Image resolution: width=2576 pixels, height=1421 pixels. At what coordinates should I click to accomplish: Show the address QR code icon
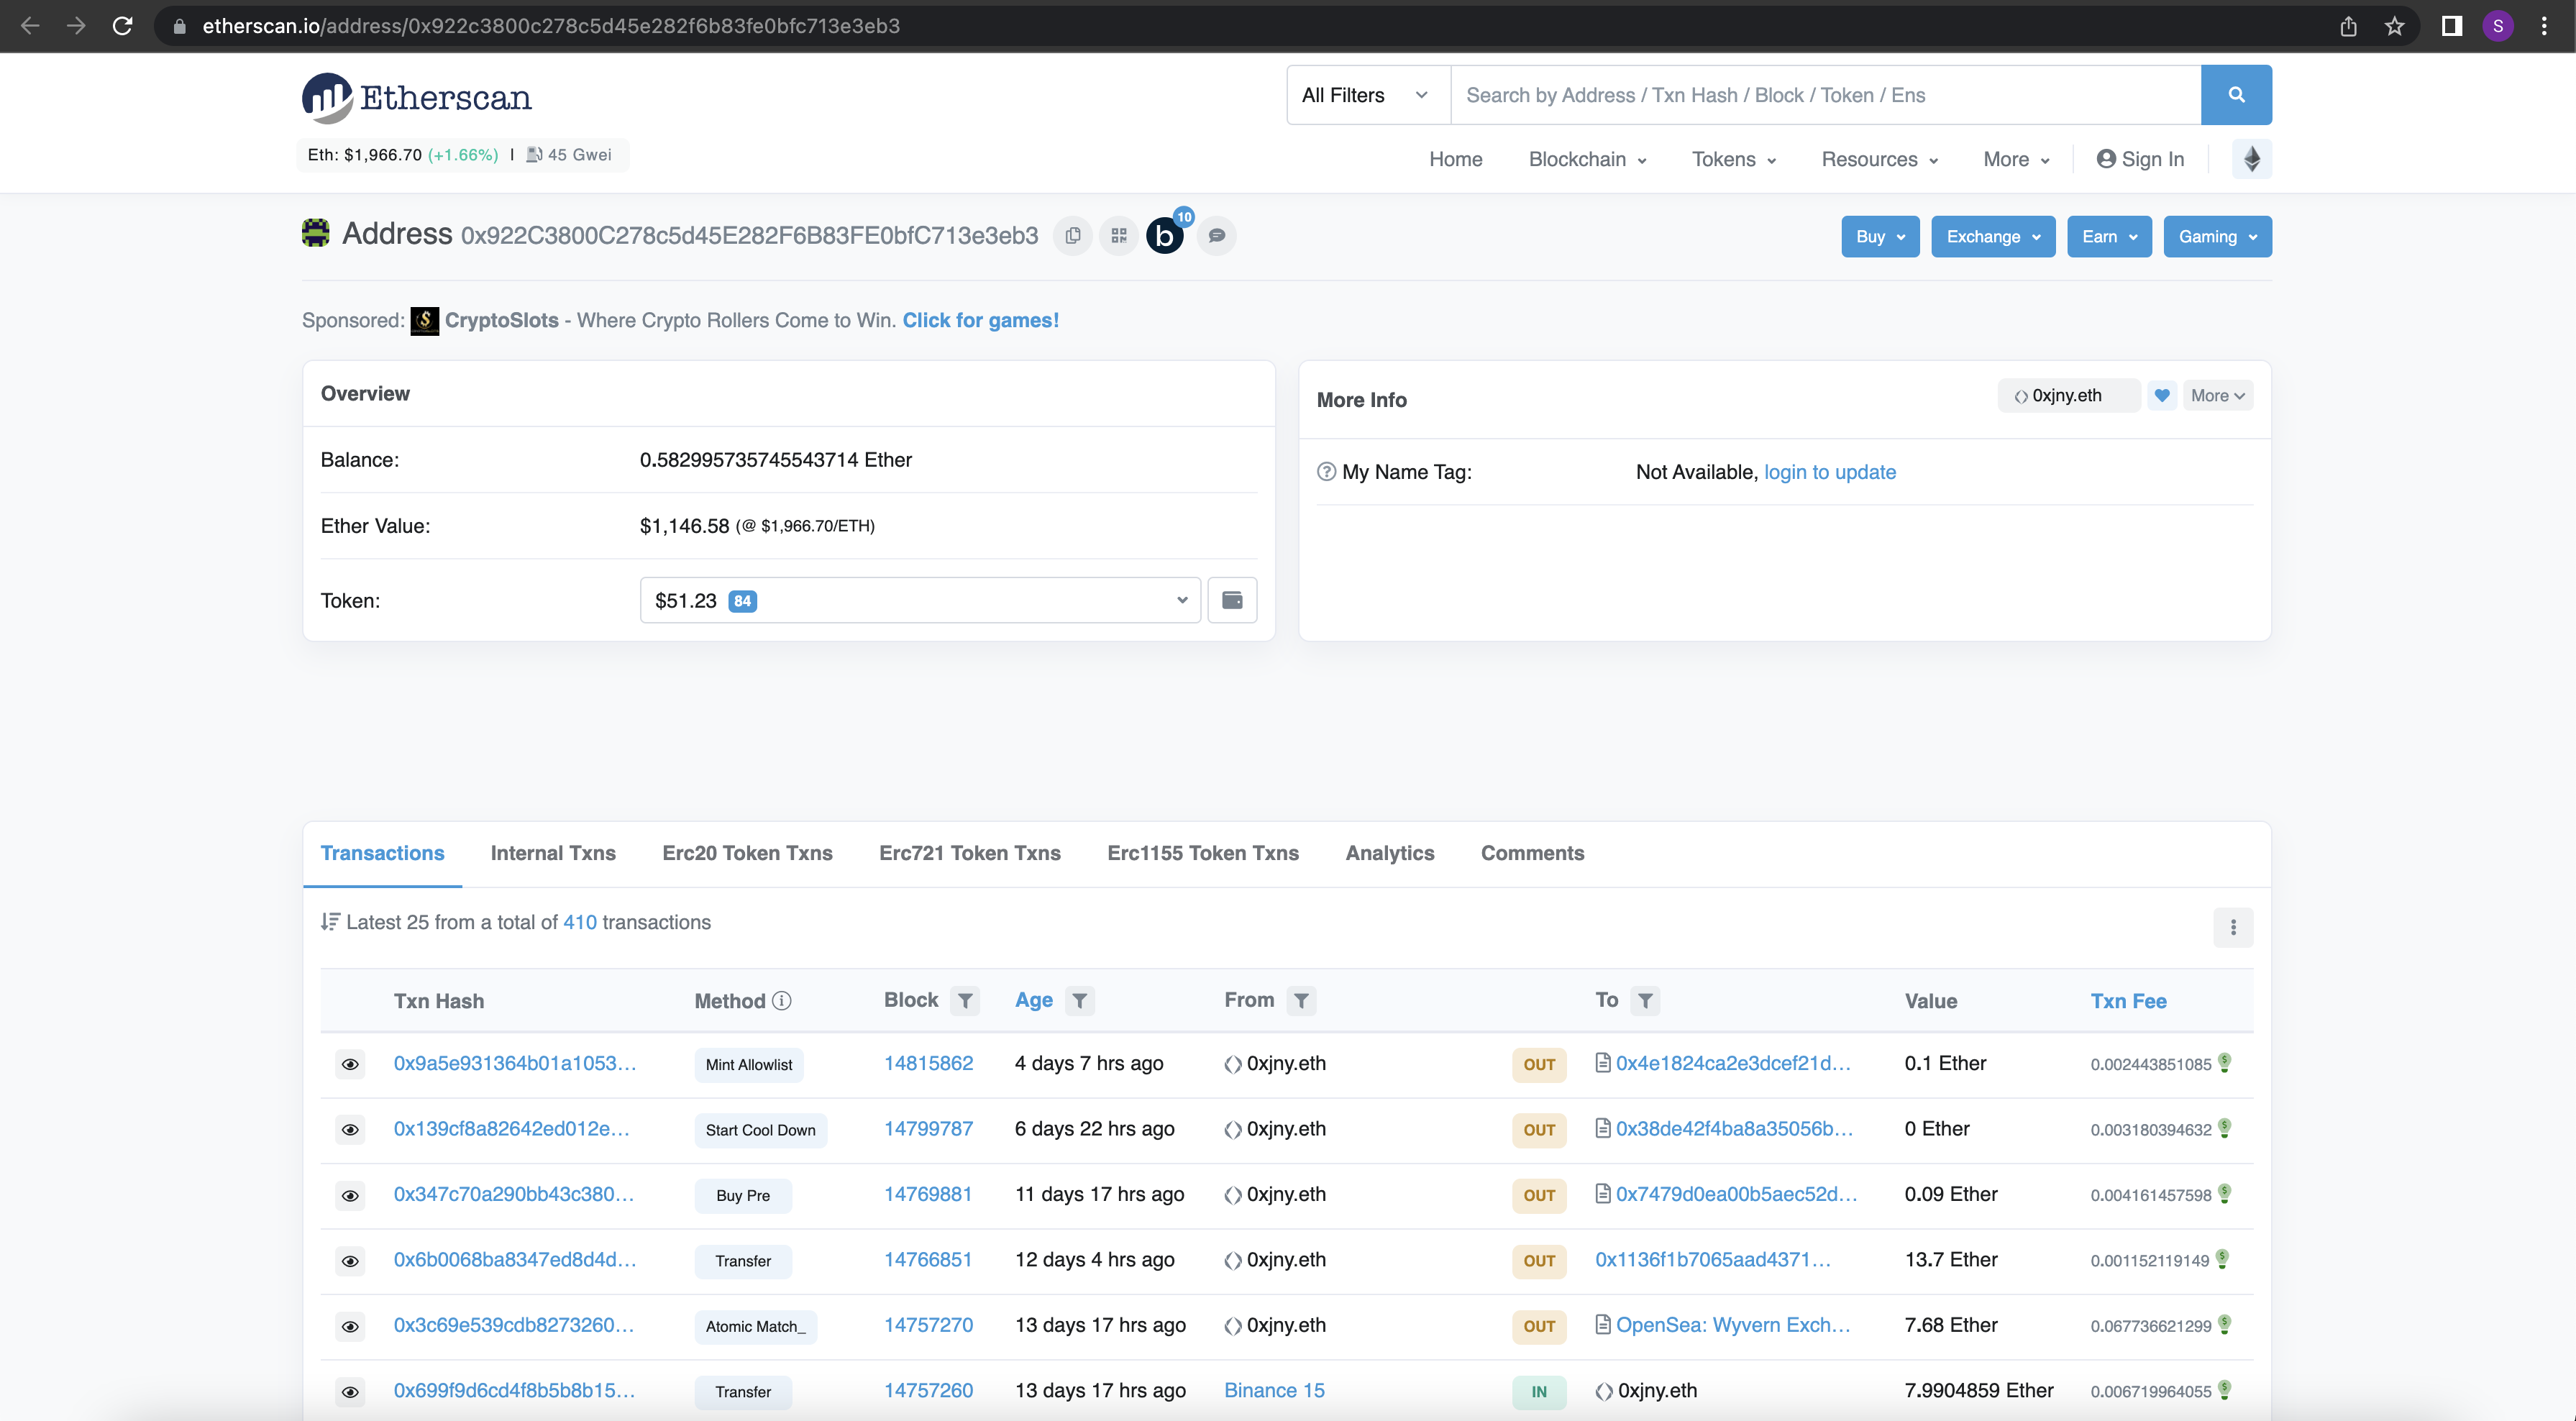point(1119,236)
